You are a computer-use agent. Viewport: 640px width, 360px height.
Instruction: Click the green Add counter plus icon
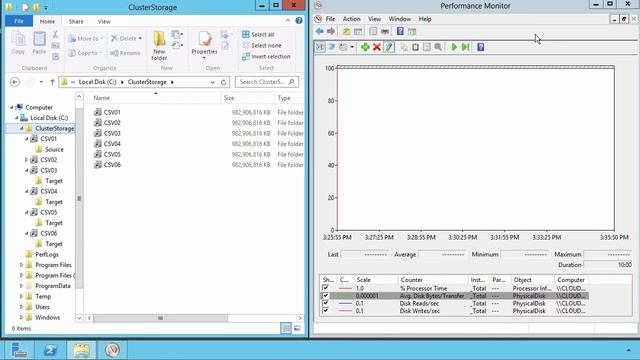click(x=365, y=47)
